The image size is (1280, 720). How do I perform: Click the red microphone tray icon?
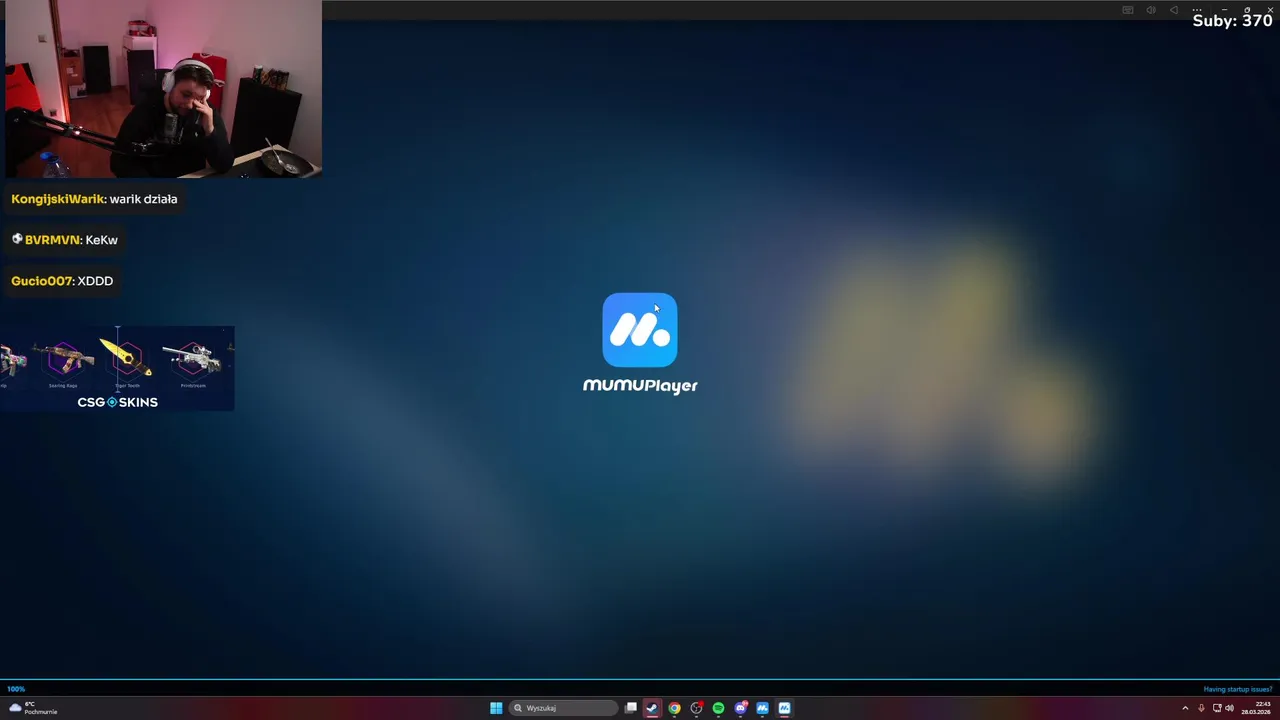1201,708
